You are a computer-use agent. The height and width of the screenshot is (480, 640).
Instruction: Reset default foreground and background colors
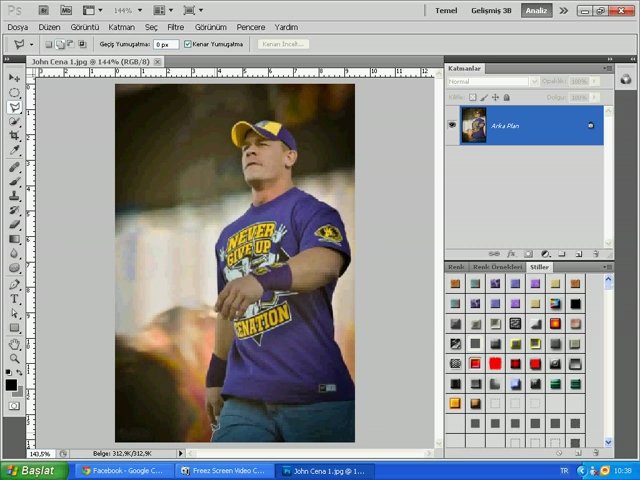point(9,372)
